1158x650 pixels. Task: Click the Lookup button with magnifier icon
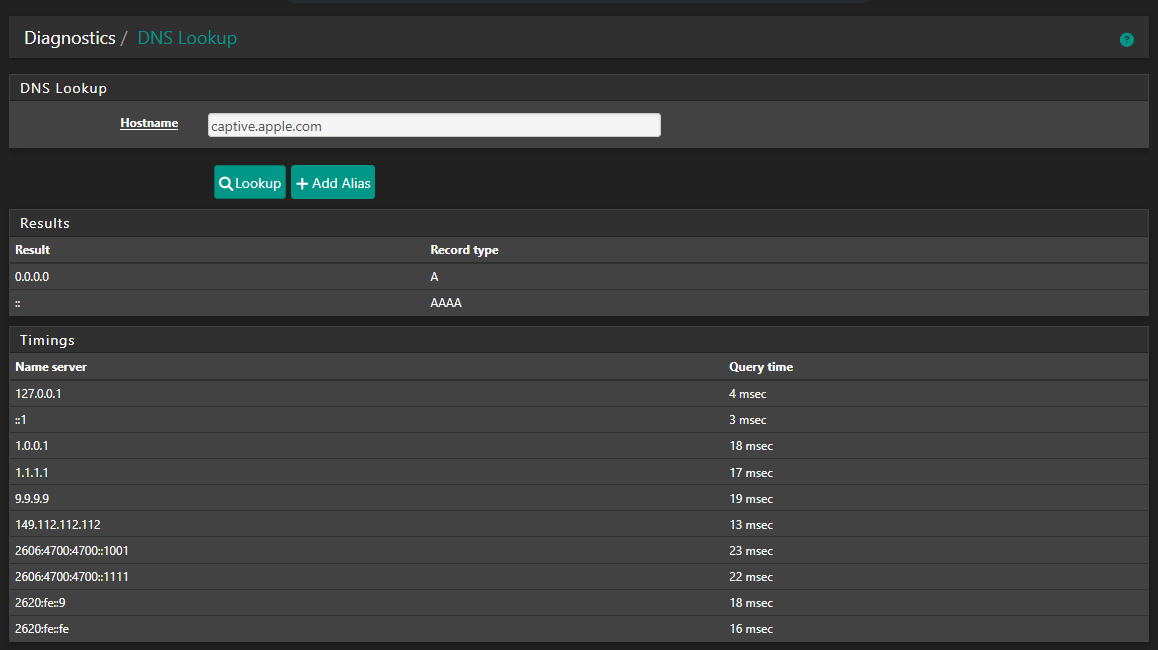[250, 183]
